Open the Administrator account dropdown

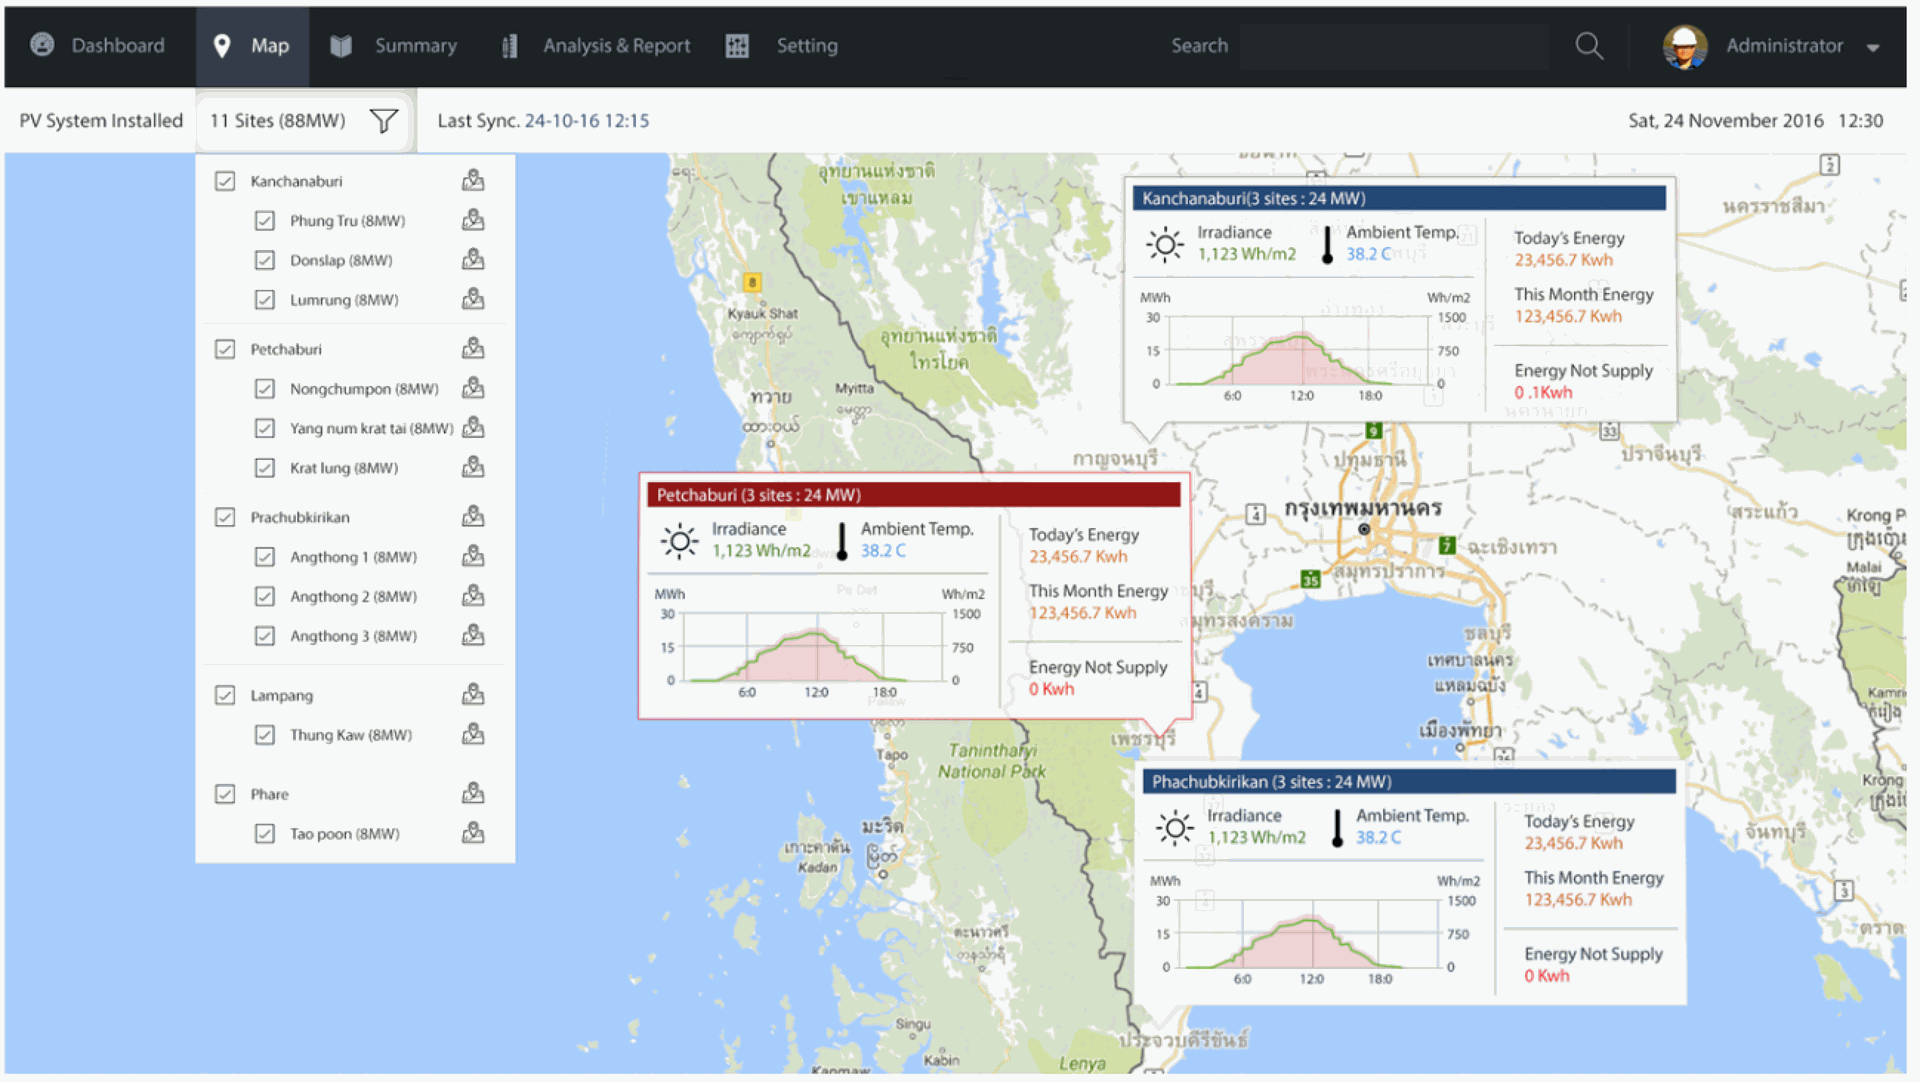[1875, 46]
